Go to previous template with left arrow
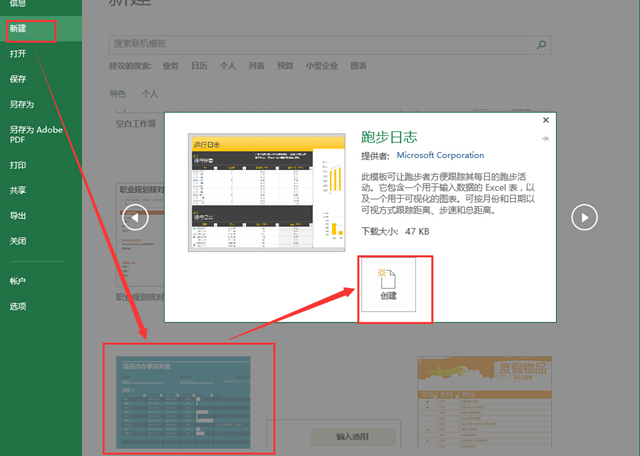Image resolution: width=640 pixels, height=456 pixels. [135, 217]
